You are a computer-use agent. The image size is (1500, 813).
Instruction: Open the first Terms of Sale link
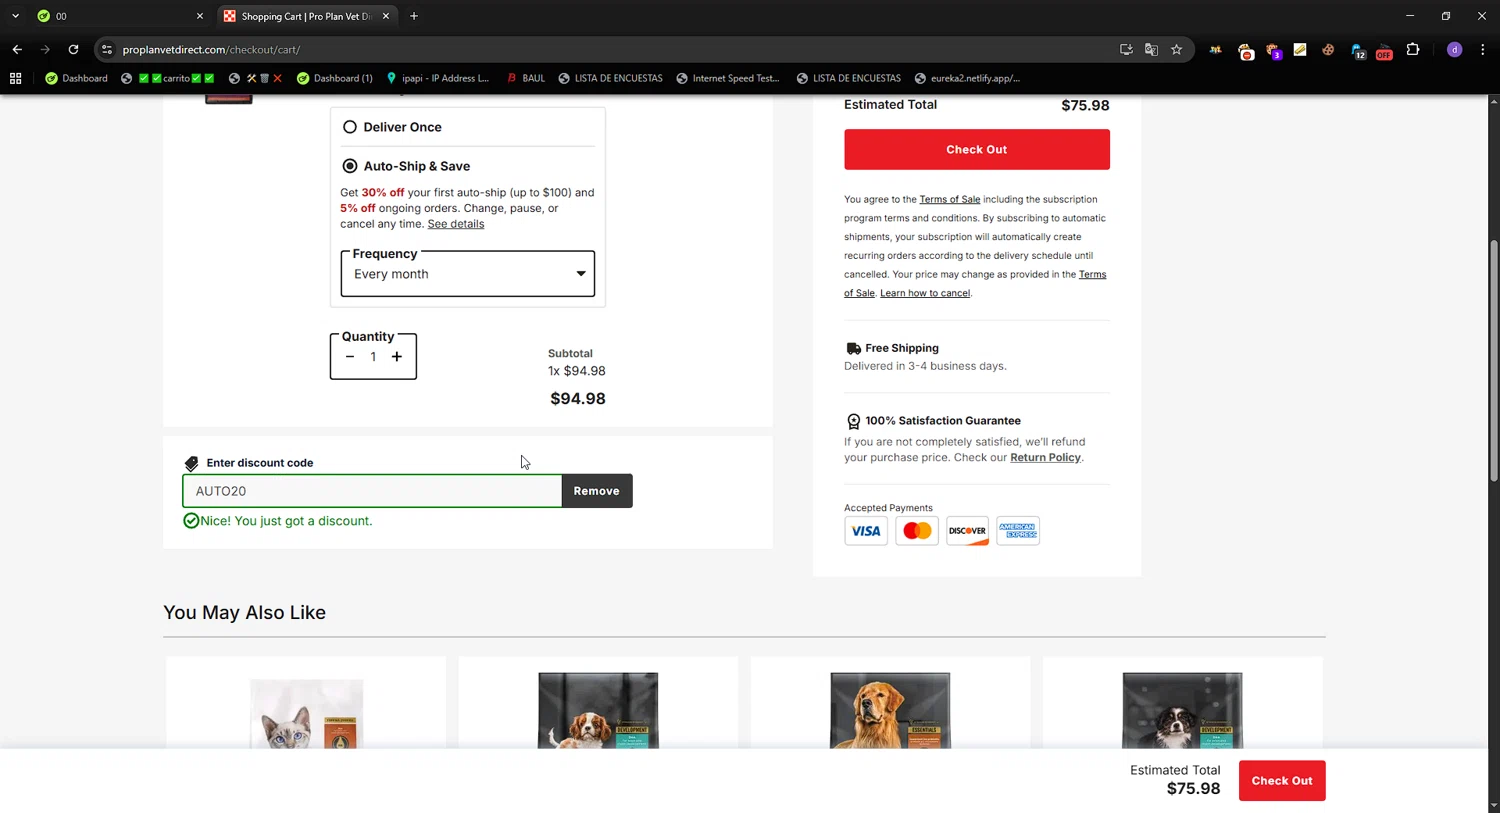click(950, 200)
